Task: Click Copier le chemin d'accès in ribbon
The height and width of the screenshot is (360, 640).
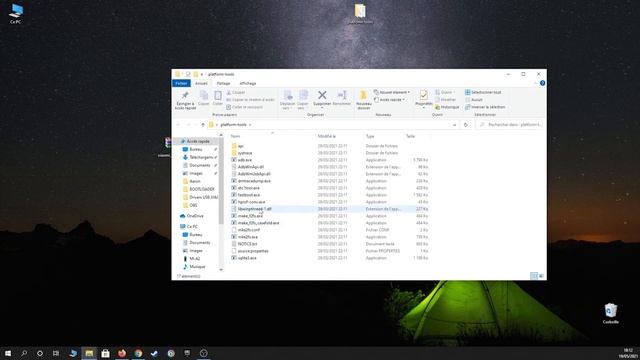Action: [x=250, y=100]
